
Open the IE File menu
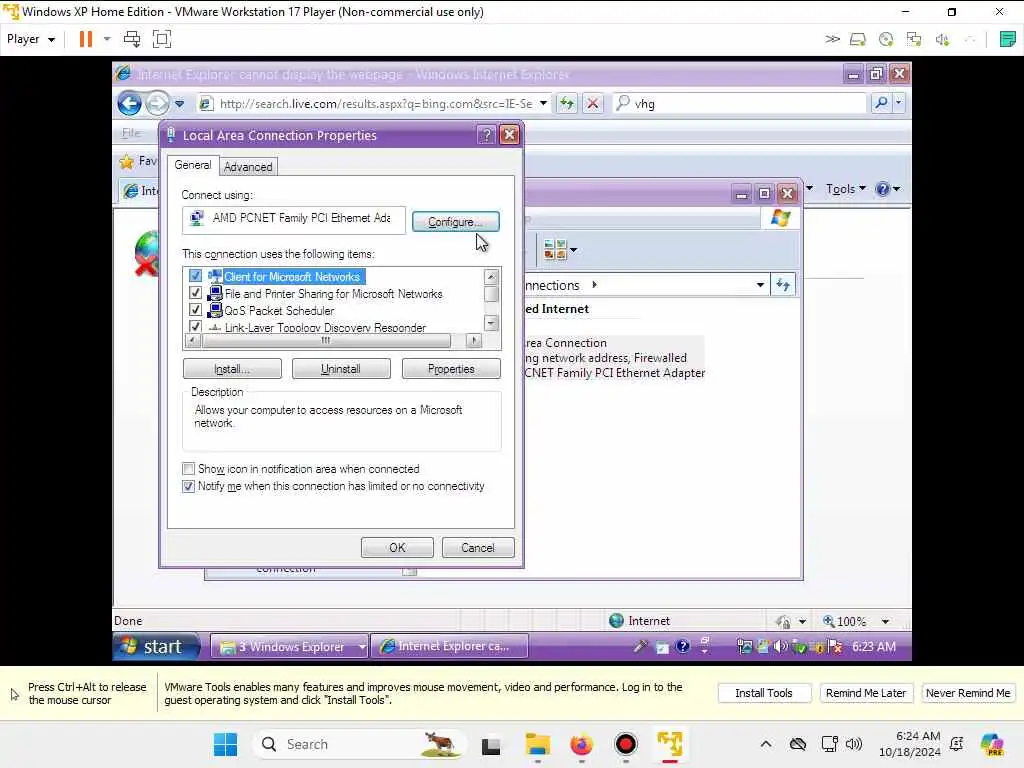tap(131, 133)
